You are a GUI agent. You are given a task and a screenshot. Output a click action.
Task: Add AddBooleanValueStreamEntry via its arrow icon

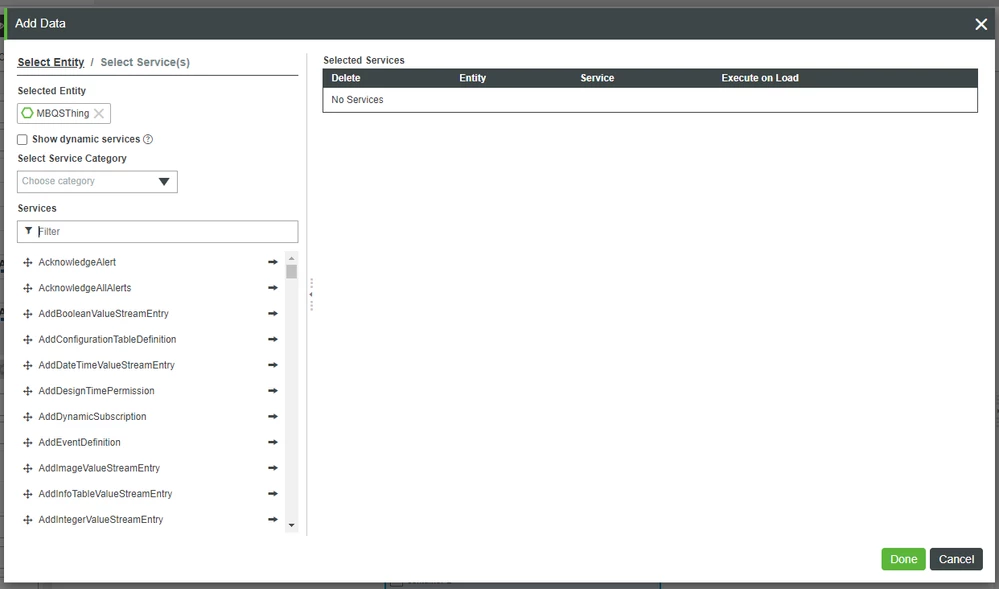(271, 313)
